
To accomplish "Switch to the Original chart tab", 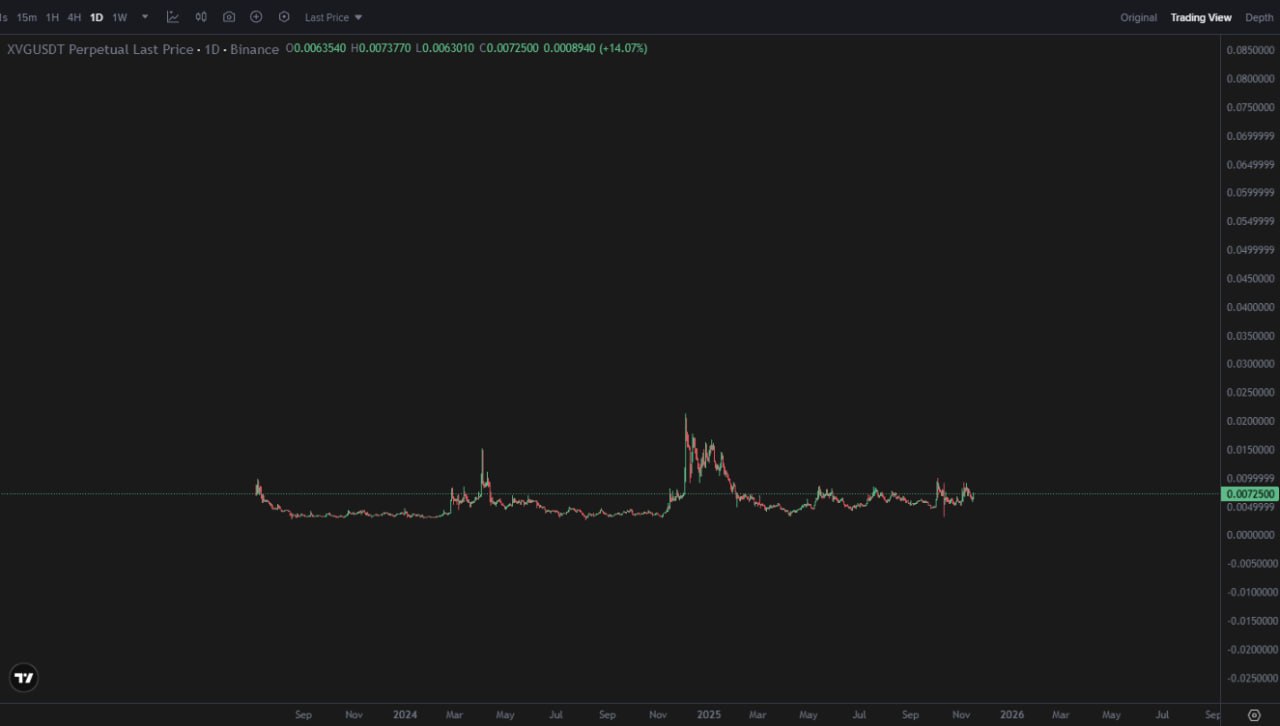I will click(x=1138, y=17).
